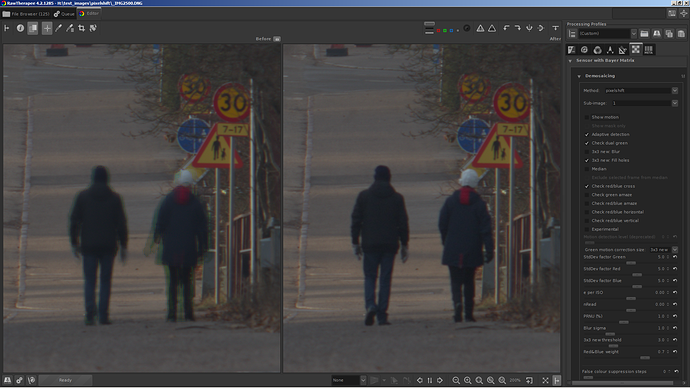Screen dimensions: 690x388
Task: Click the e per ISO value field
Action: [661, 293]
